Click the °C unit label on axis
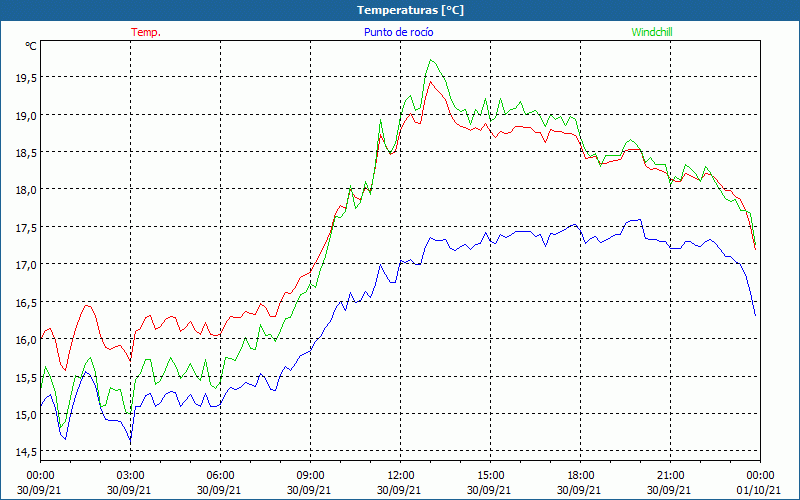The height and width of the screenshot is (500, 800). (31, 46)
